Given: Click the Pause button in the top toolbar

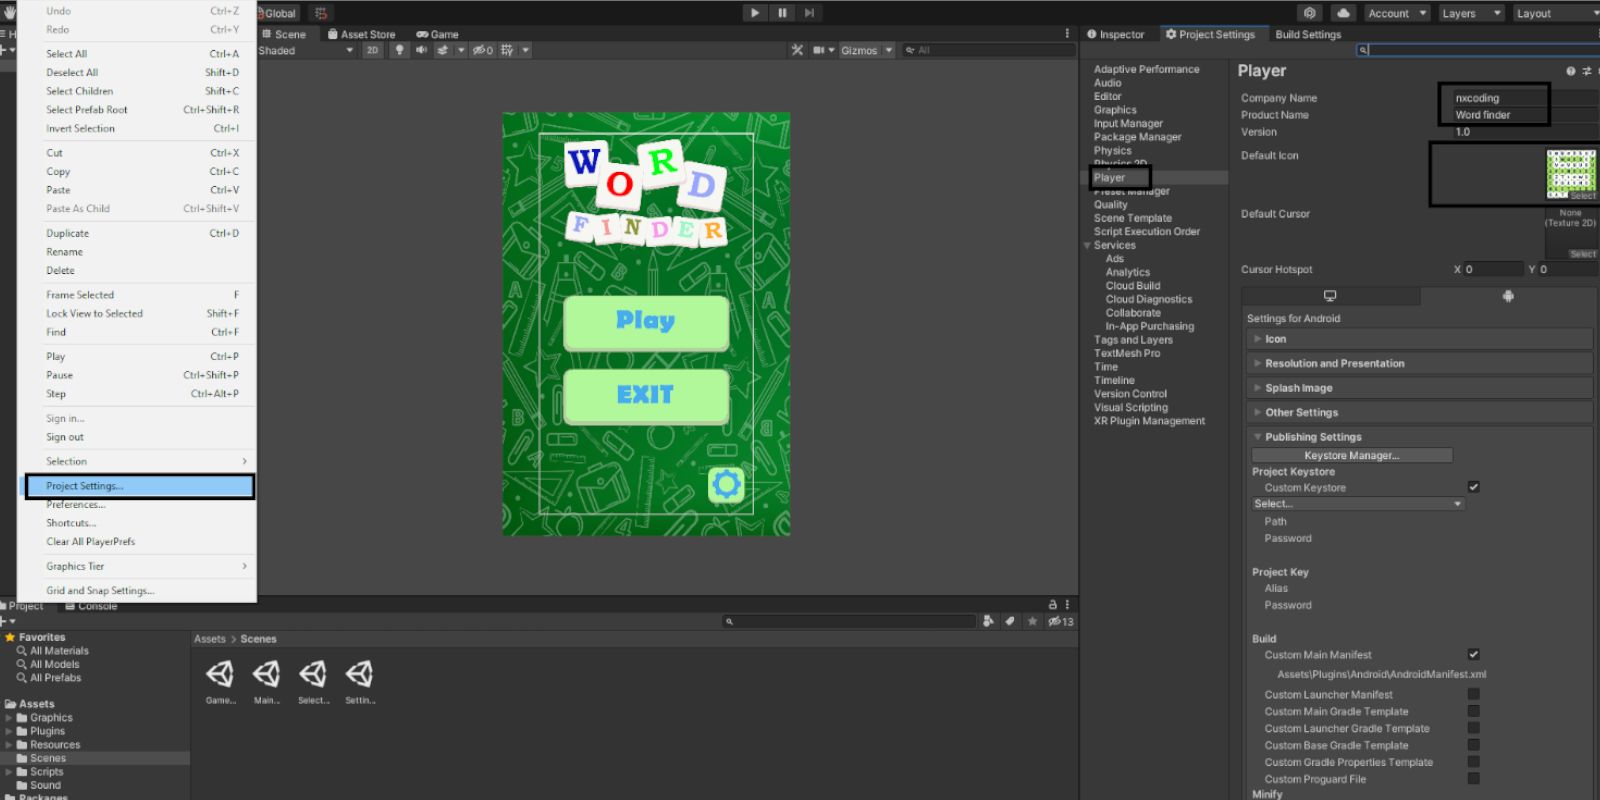Looking at the screenshot, I should [782, 13].
